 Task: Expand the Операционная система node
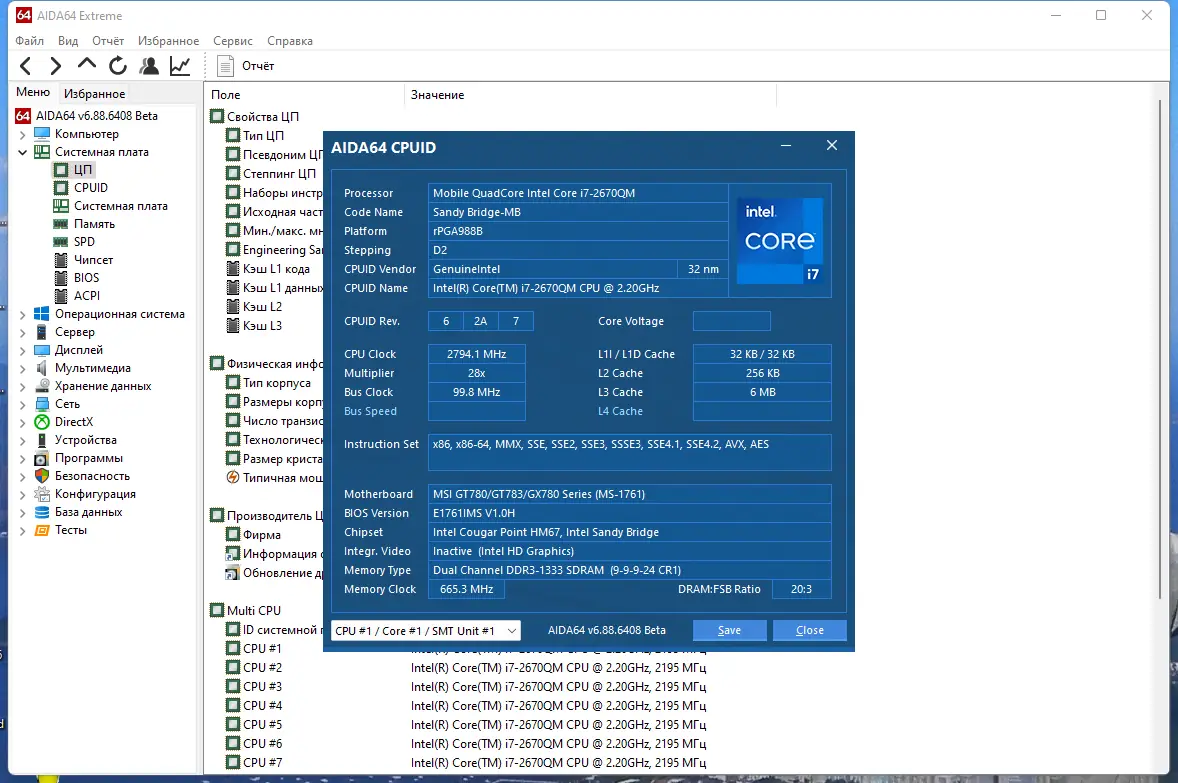[23, 314]
